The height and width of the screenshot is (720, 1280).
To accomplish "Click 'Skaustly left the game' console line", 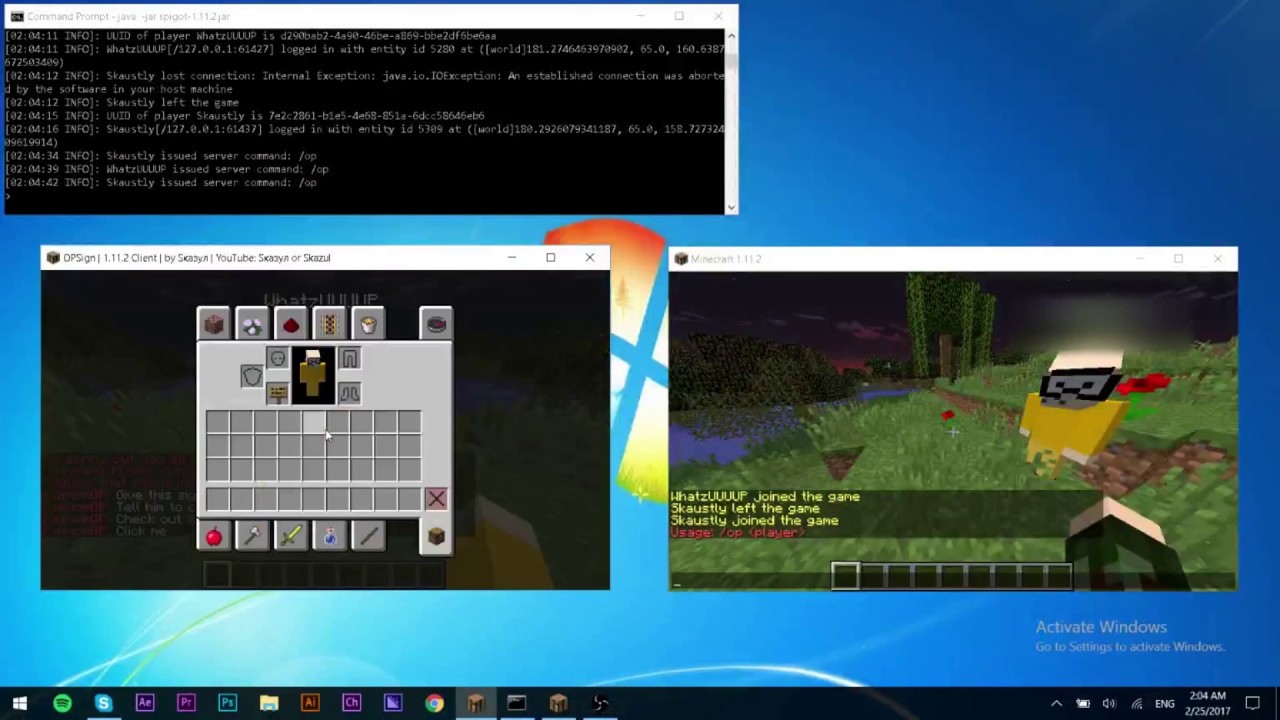I will click(122, 102).
